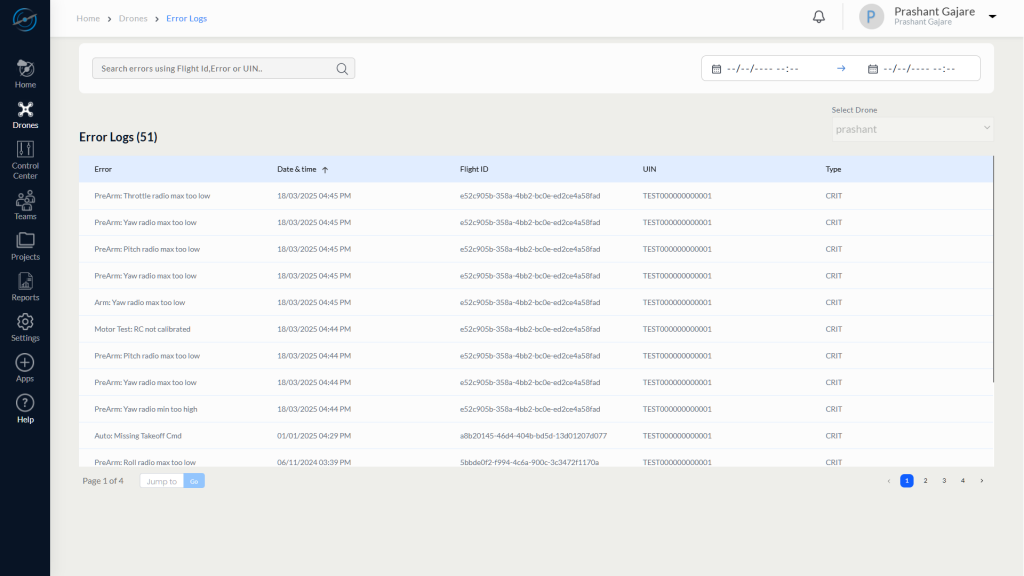
Task: Go to page 4 of error logs
Action: pyautogui.click(x=961, y=480)
